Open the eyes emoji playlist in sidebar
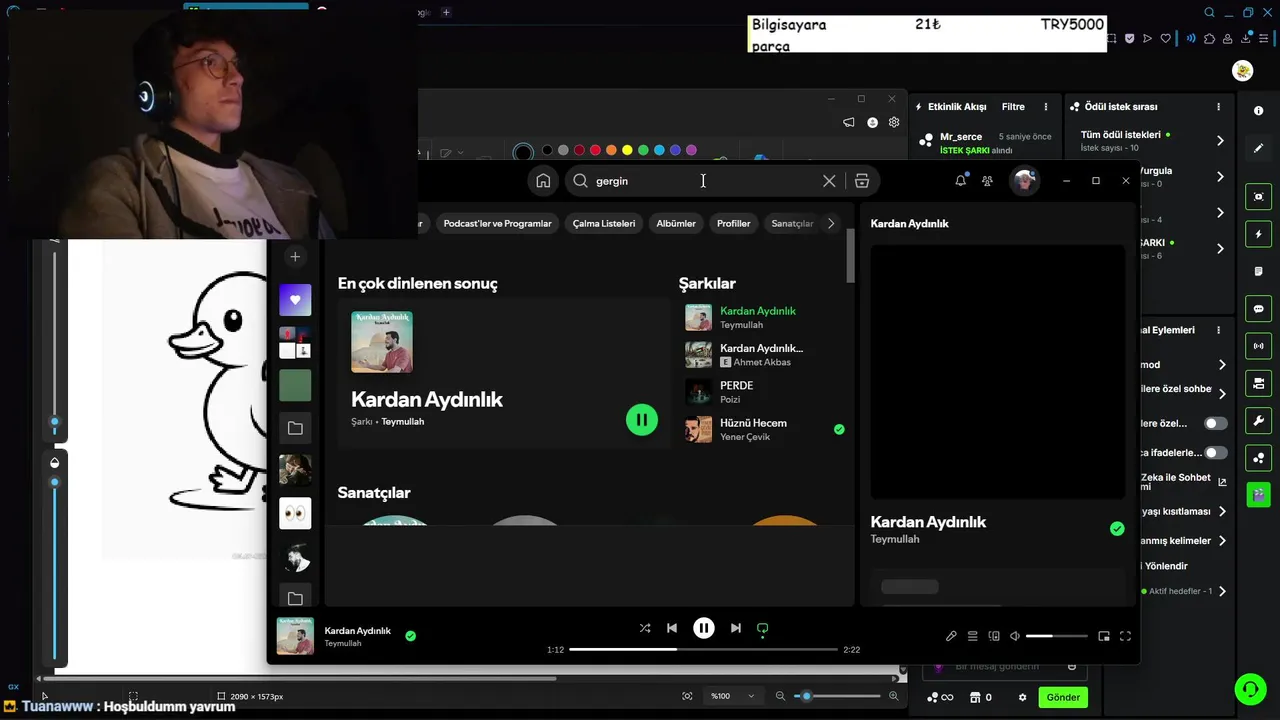The width and height of the screenshot is (1280, 720). coord(295,514)
